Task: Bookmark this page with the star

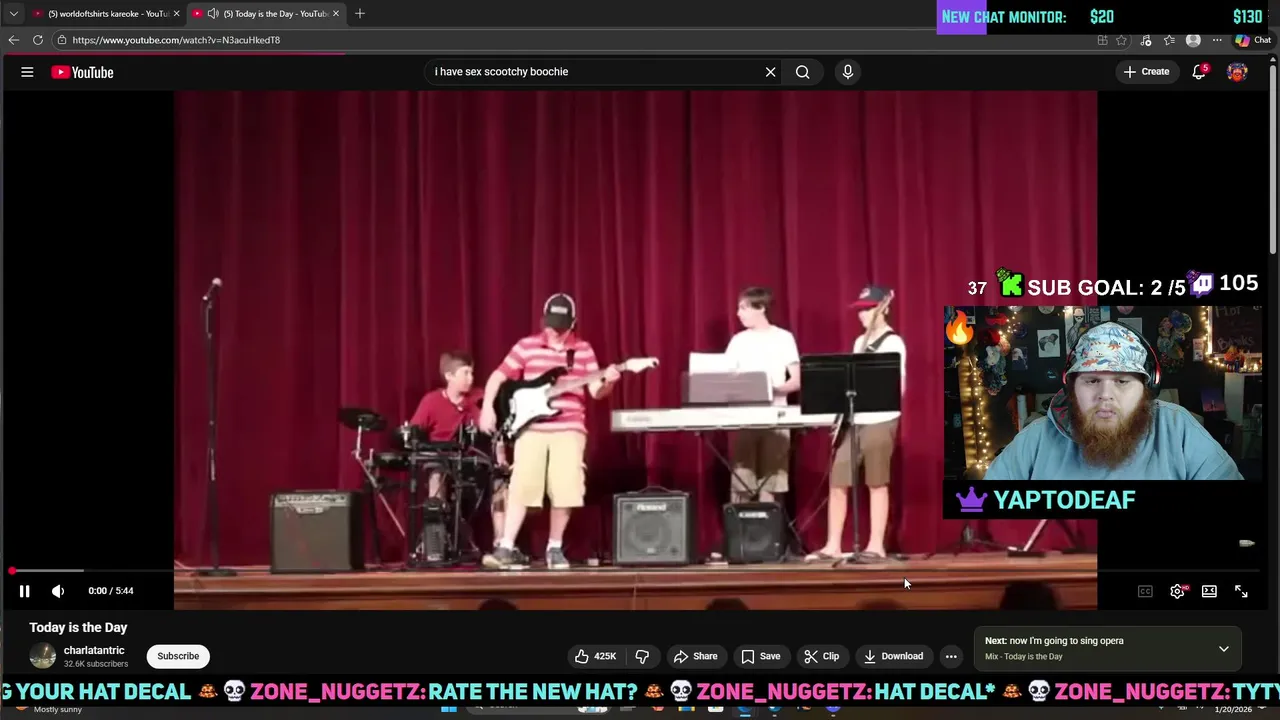Action: pos(1122,40)
